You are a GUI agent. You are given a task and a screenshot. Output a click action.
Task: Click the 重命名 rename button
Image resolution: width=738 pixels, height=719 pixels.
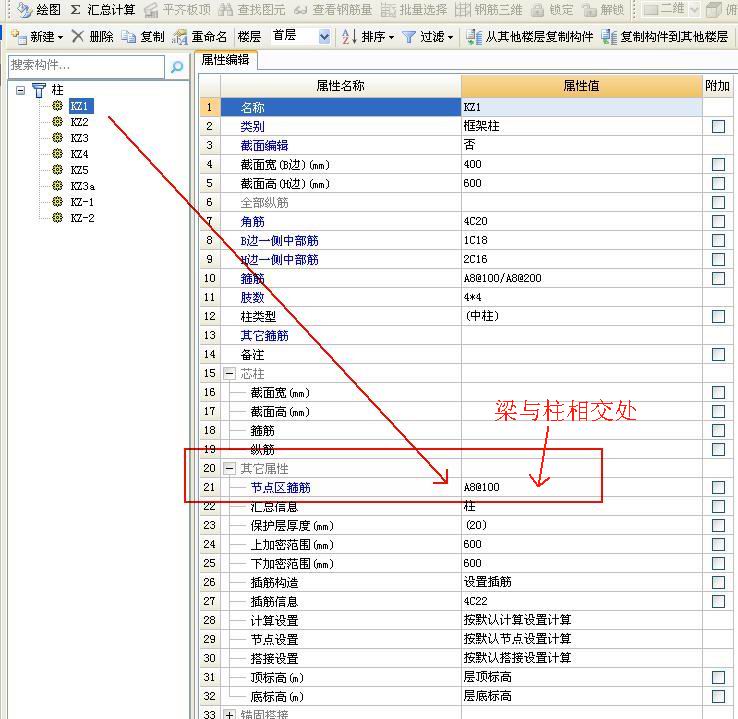point(200,36)
